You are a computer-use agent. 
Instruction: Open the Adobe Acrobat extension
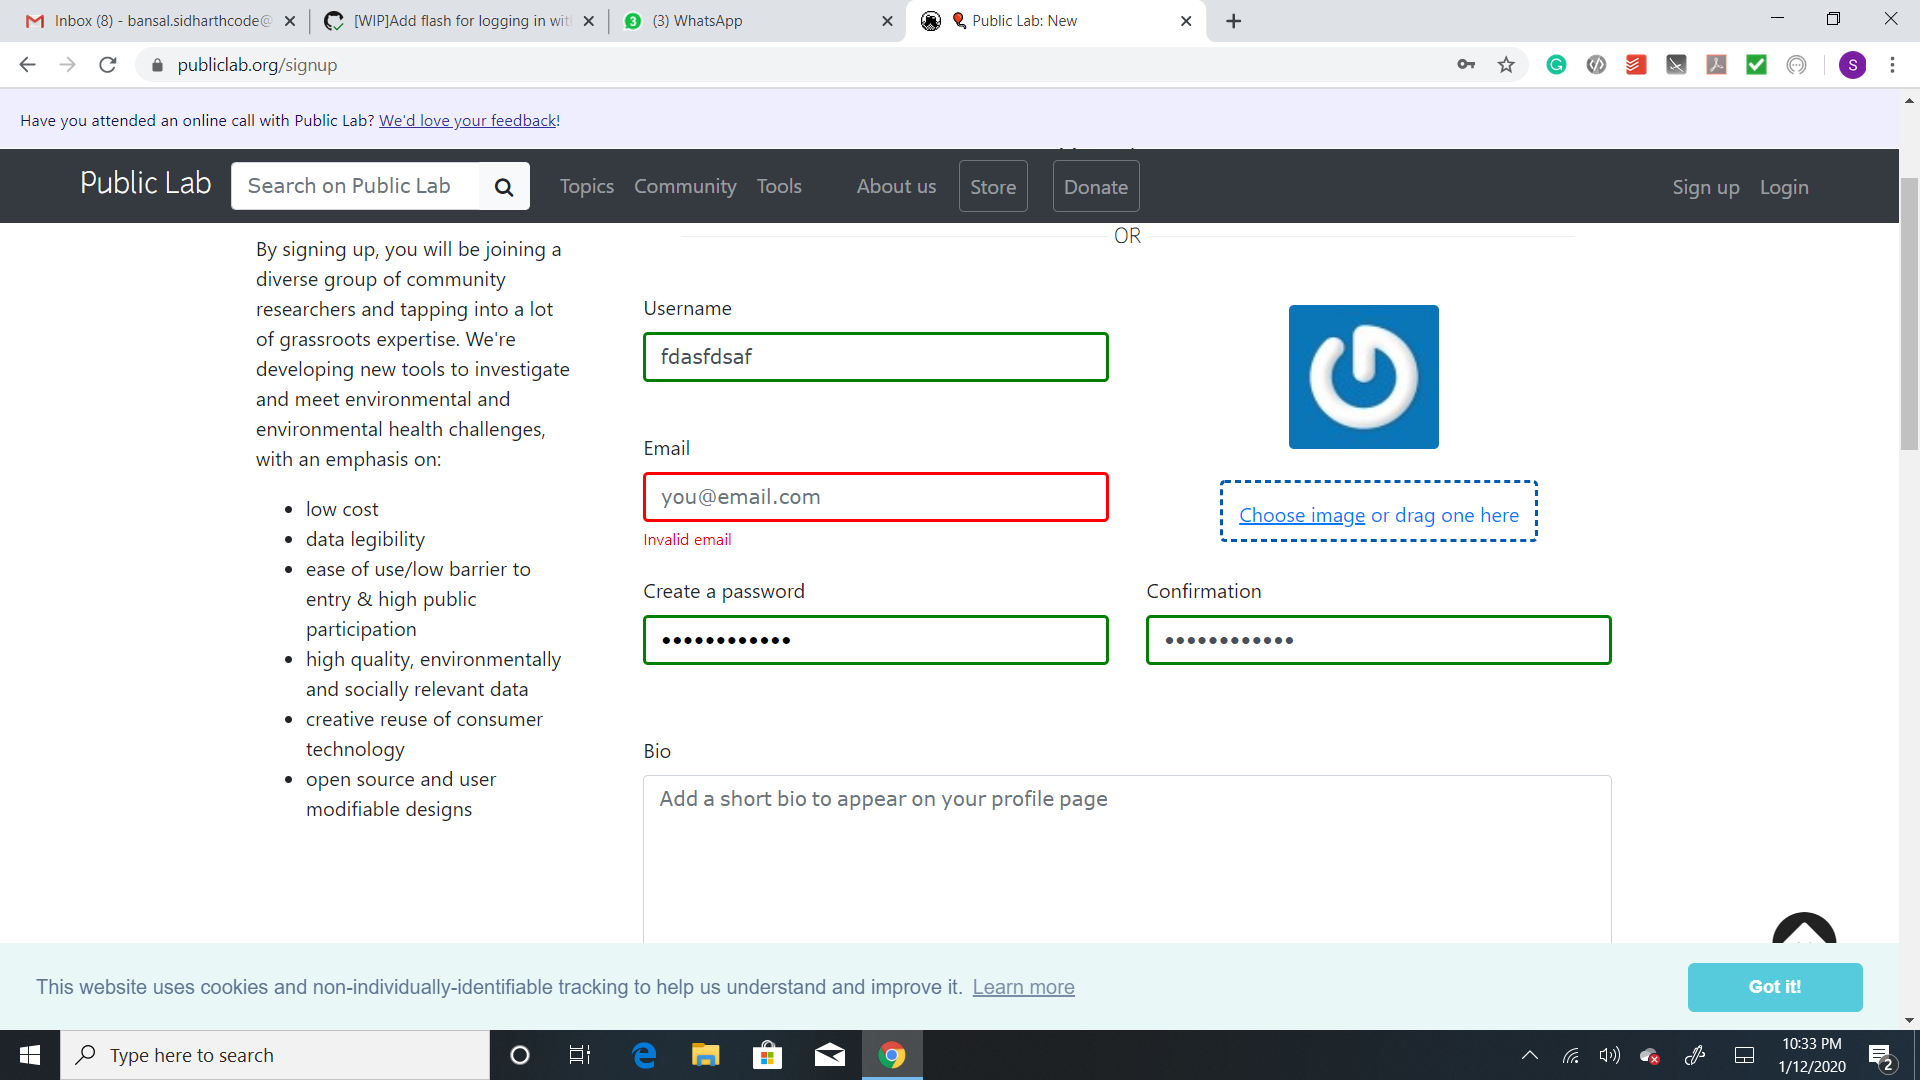[x=1717, y=65]
